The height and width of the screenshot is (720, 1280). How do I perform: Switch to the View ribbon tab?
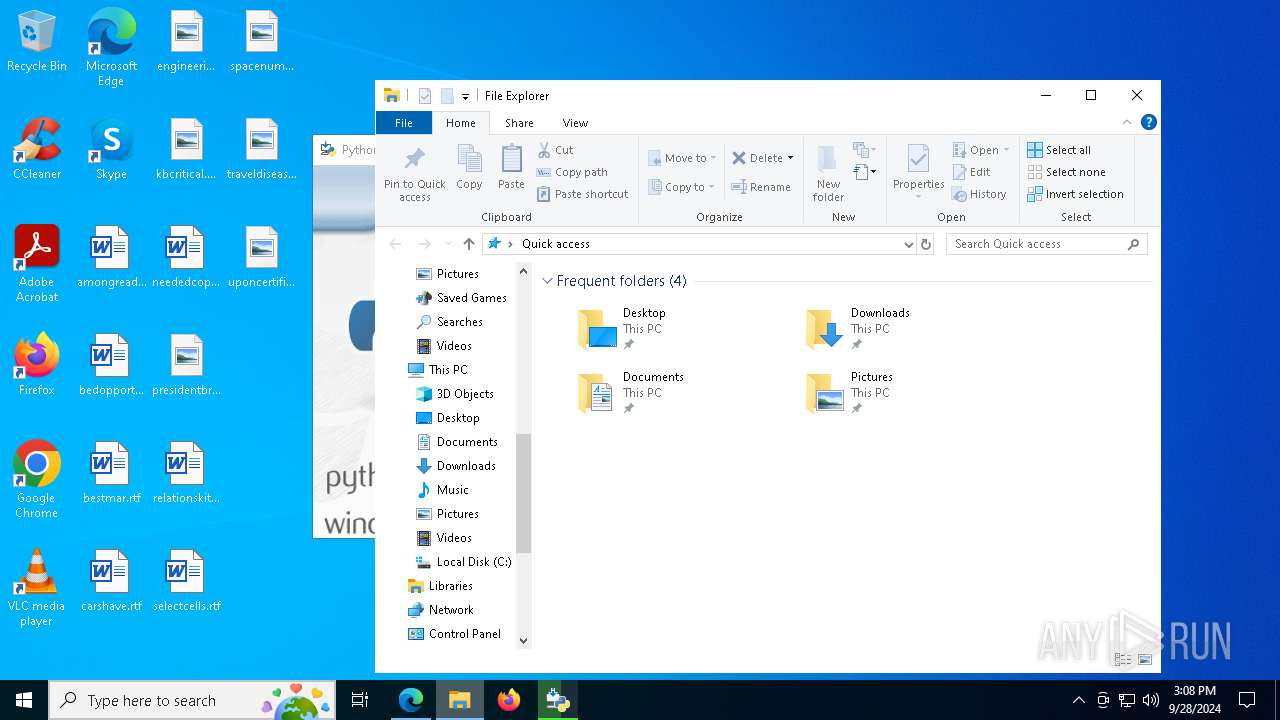click(575, 123)
